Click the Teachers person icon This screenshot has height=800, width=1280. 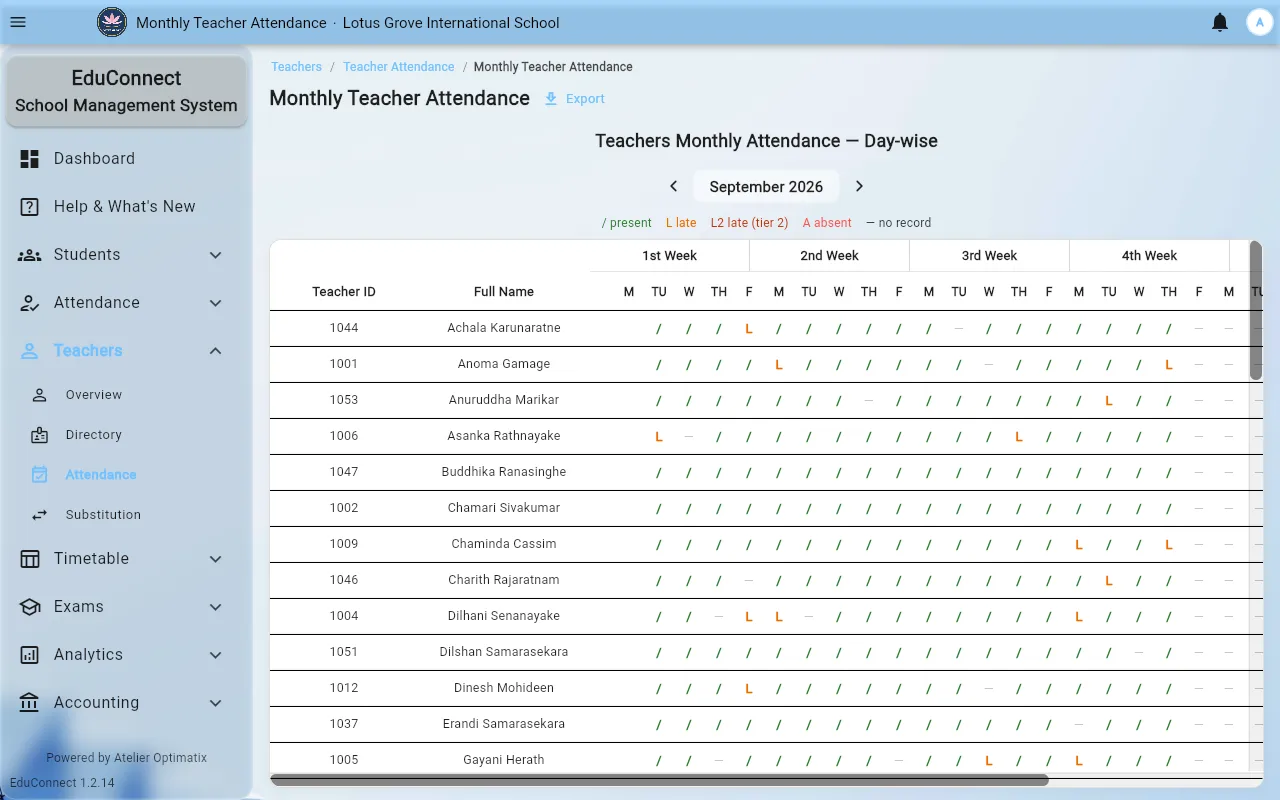coord(30,350)
